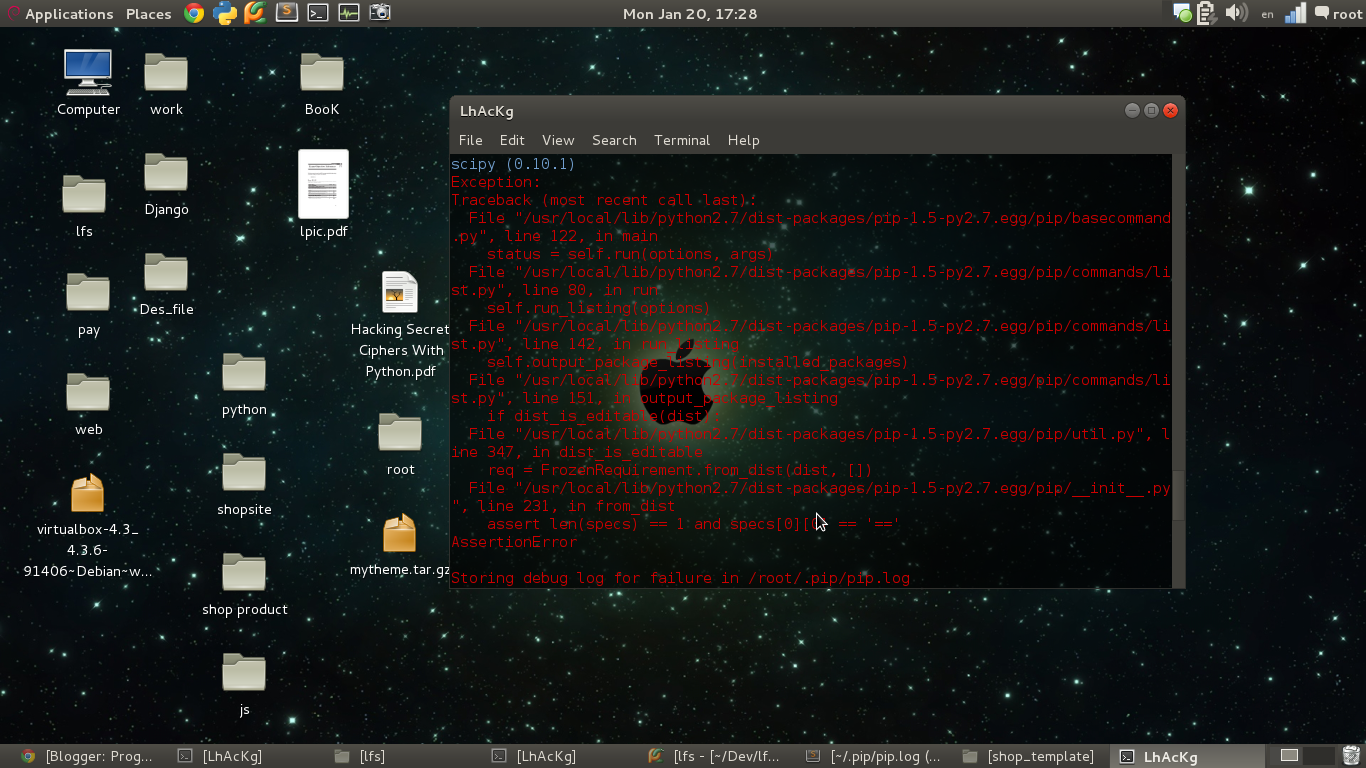Open Python IDLE from the top panel

(225, 13)
